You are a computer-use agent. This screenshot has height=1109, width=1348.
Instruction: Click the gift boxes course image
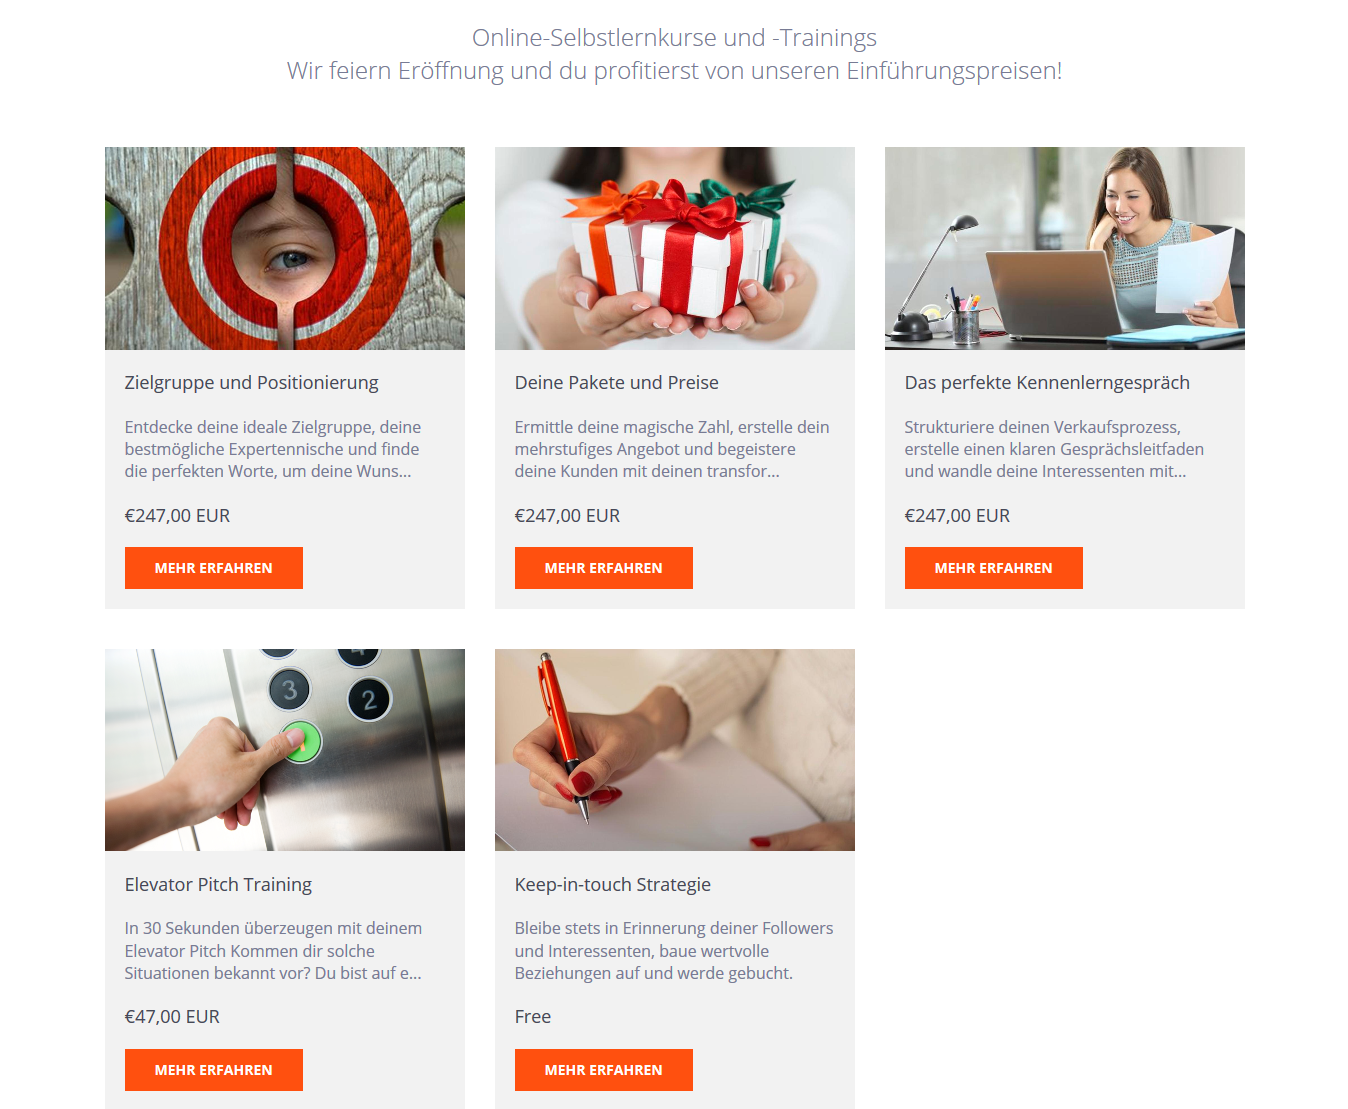(675, 248)
